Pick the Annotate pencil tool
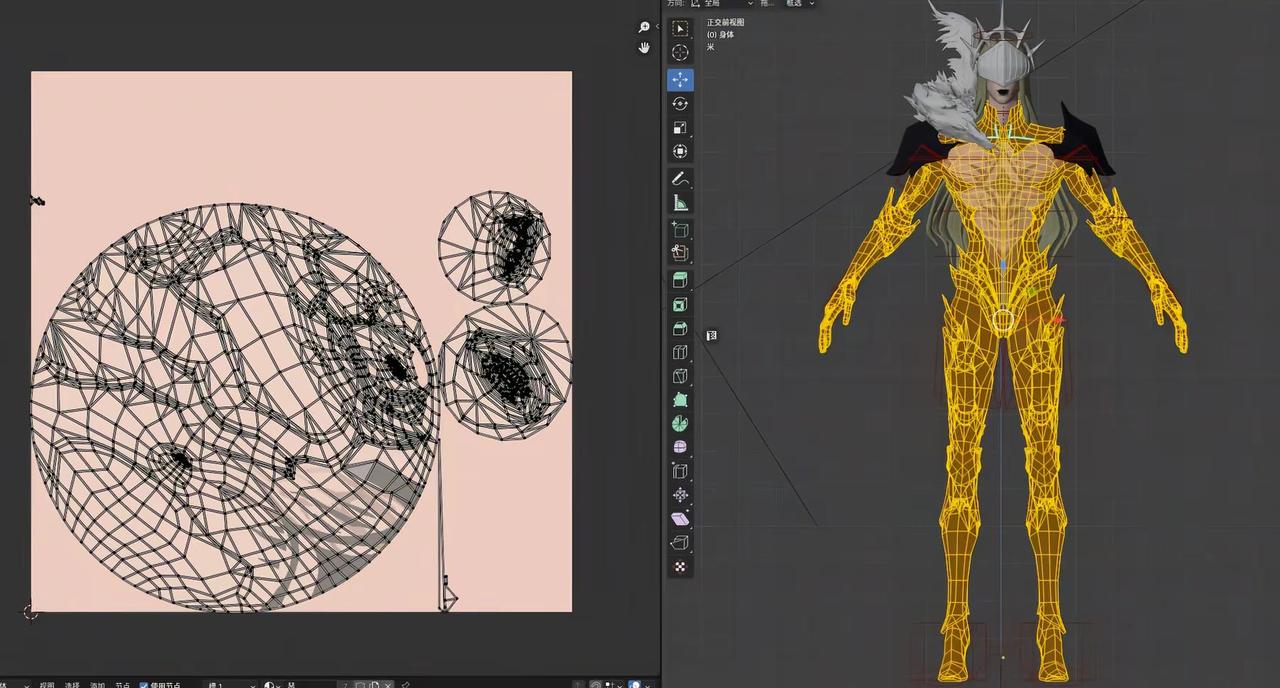Image resolution: width=1280 pixels, height=688 pixels. coord(680,179)
